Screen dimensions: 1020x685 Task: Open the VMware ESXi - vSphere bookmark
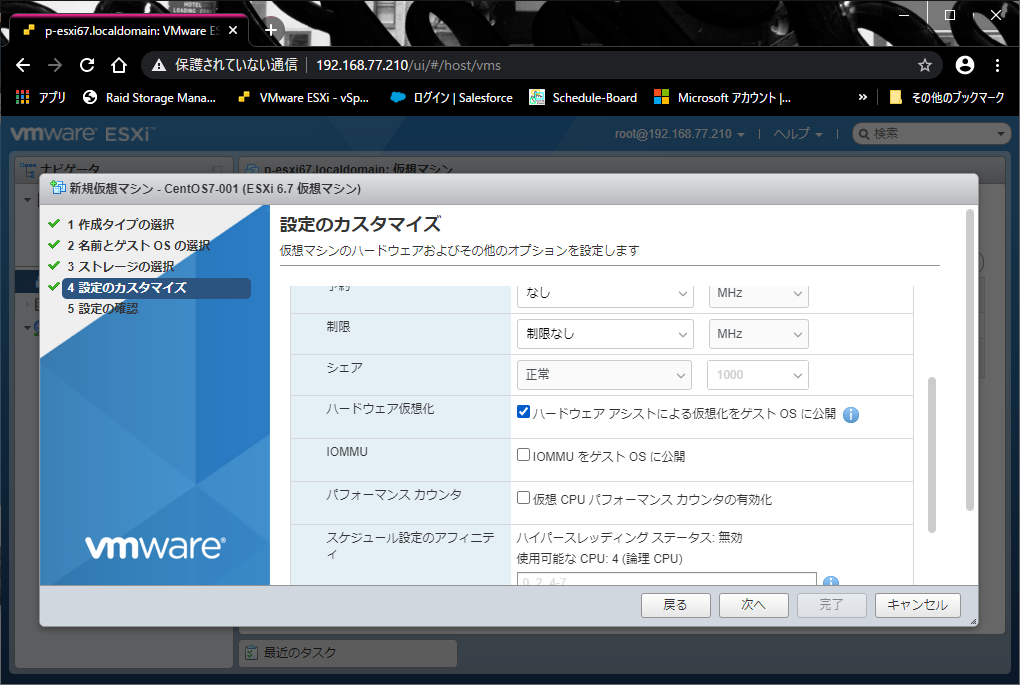[303, 98]
